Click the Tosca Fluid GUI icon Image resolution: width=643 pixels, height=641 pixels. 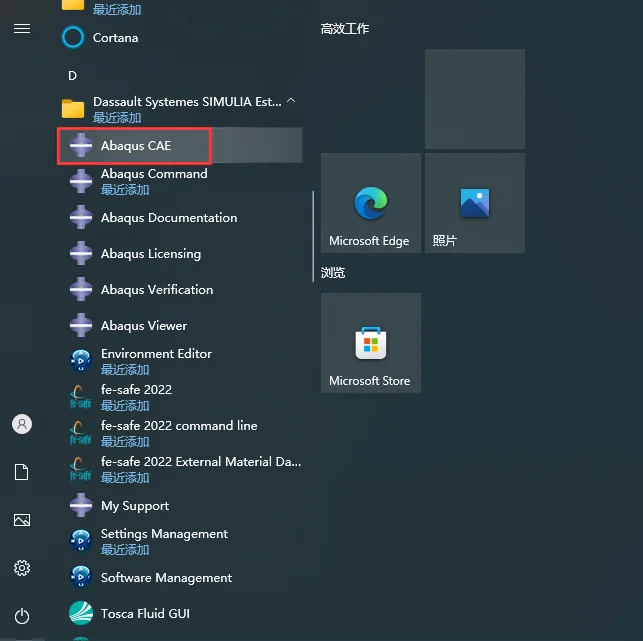[81, 614]
